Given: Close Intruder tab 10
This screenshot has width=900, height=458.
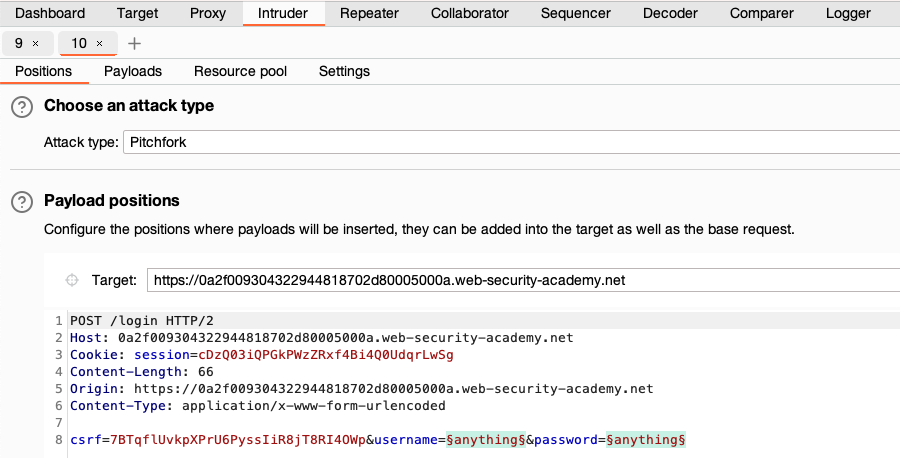Looking at the screenshot, I should (x=99, y=44).
